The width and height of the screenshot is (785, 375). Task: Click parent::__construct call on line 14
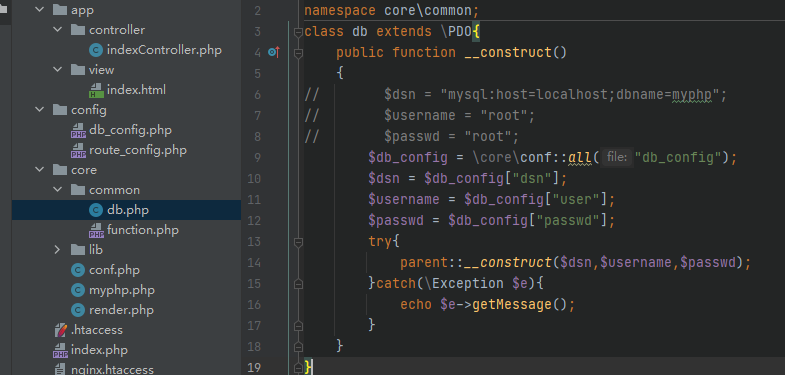tap(476, 263)
